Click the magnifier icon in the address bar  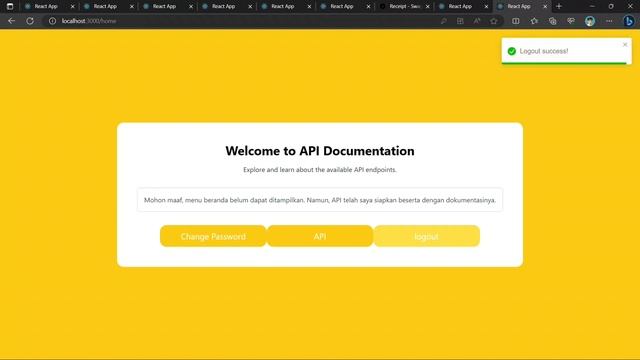coord(444,21)
